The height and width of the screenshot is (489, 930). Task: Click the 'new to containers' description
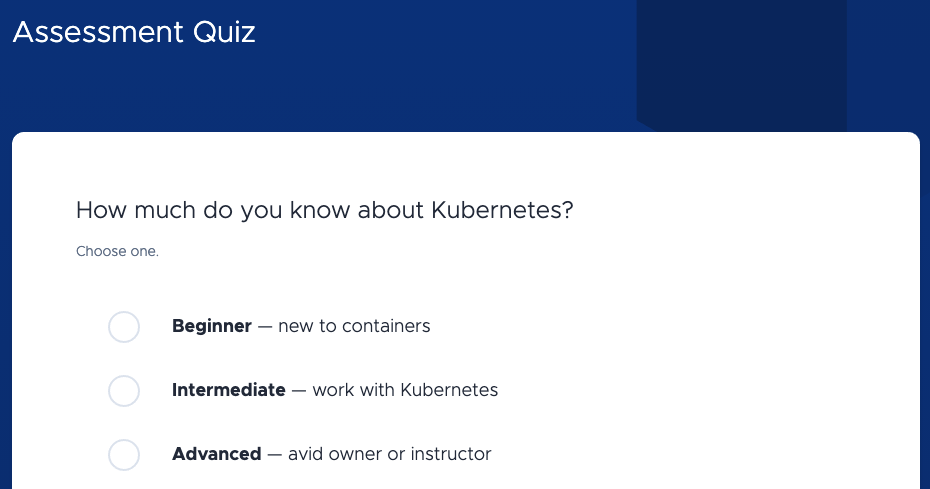tap(354, 327)
